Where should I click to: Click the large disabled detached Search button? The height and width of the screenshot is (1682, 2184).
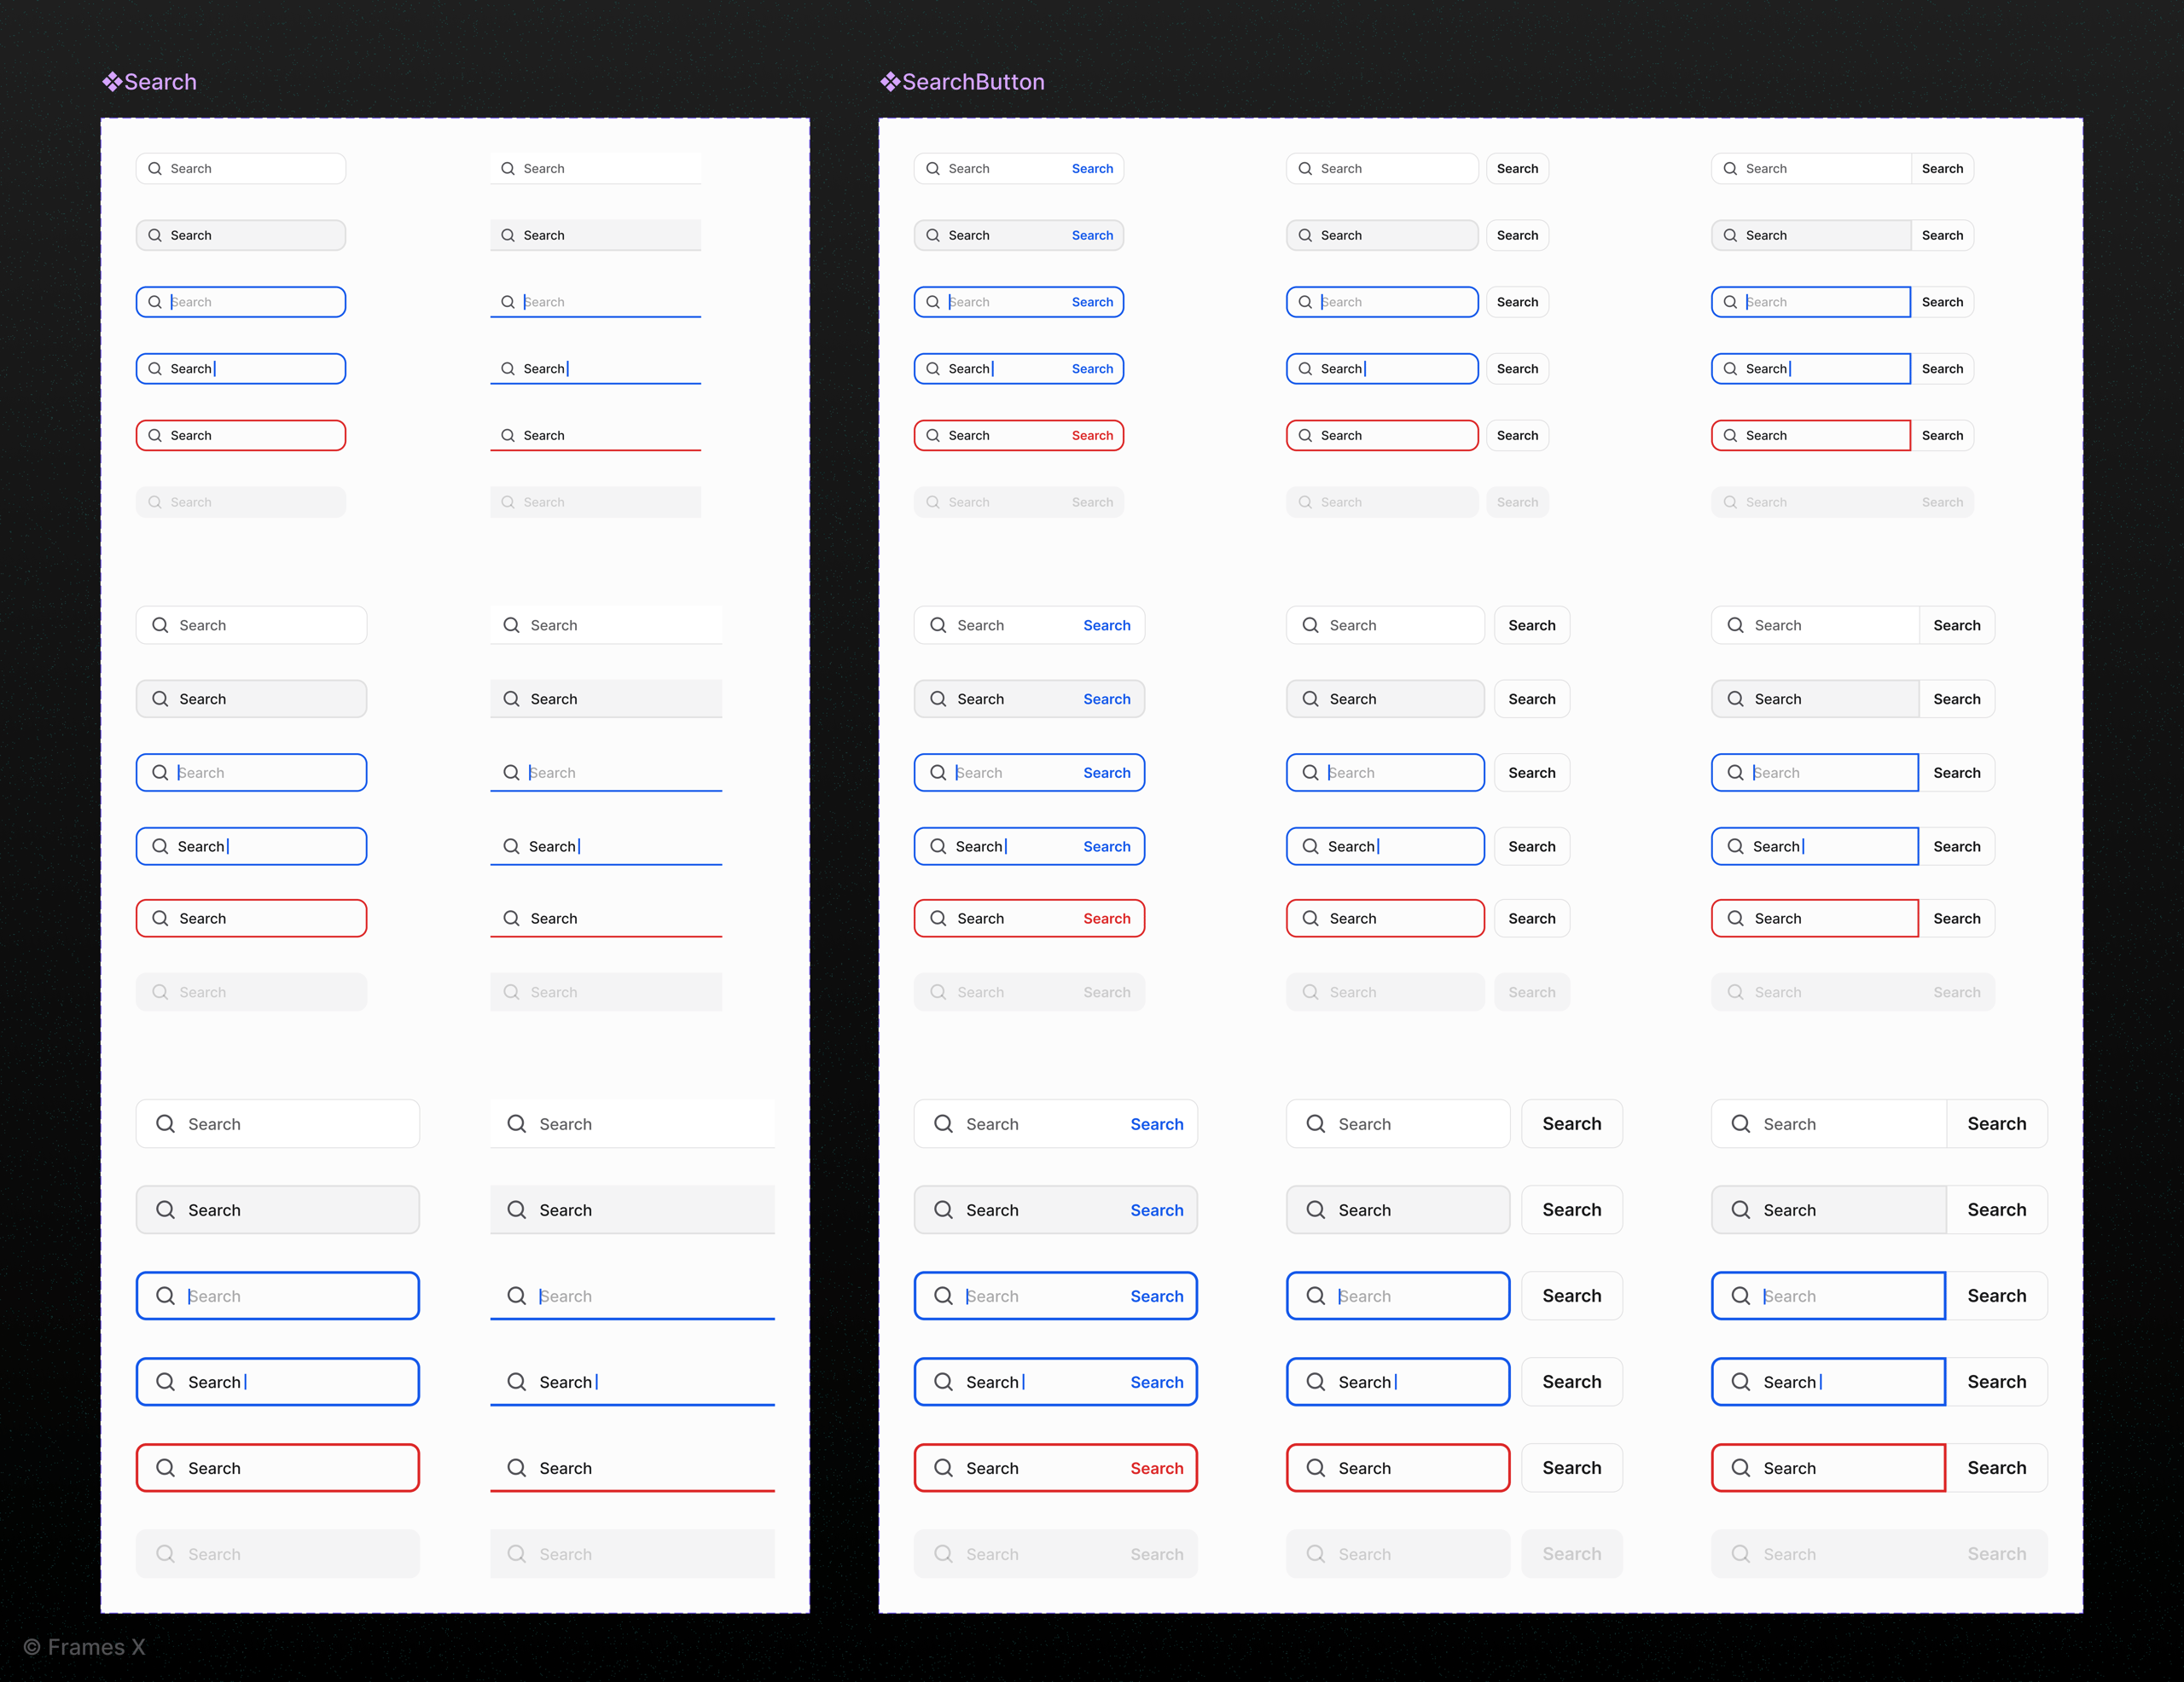(x=1572, y=1553)
